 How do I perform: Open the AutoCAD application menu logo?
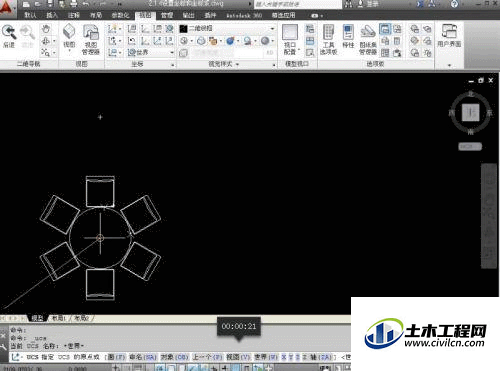coord(6,7)
